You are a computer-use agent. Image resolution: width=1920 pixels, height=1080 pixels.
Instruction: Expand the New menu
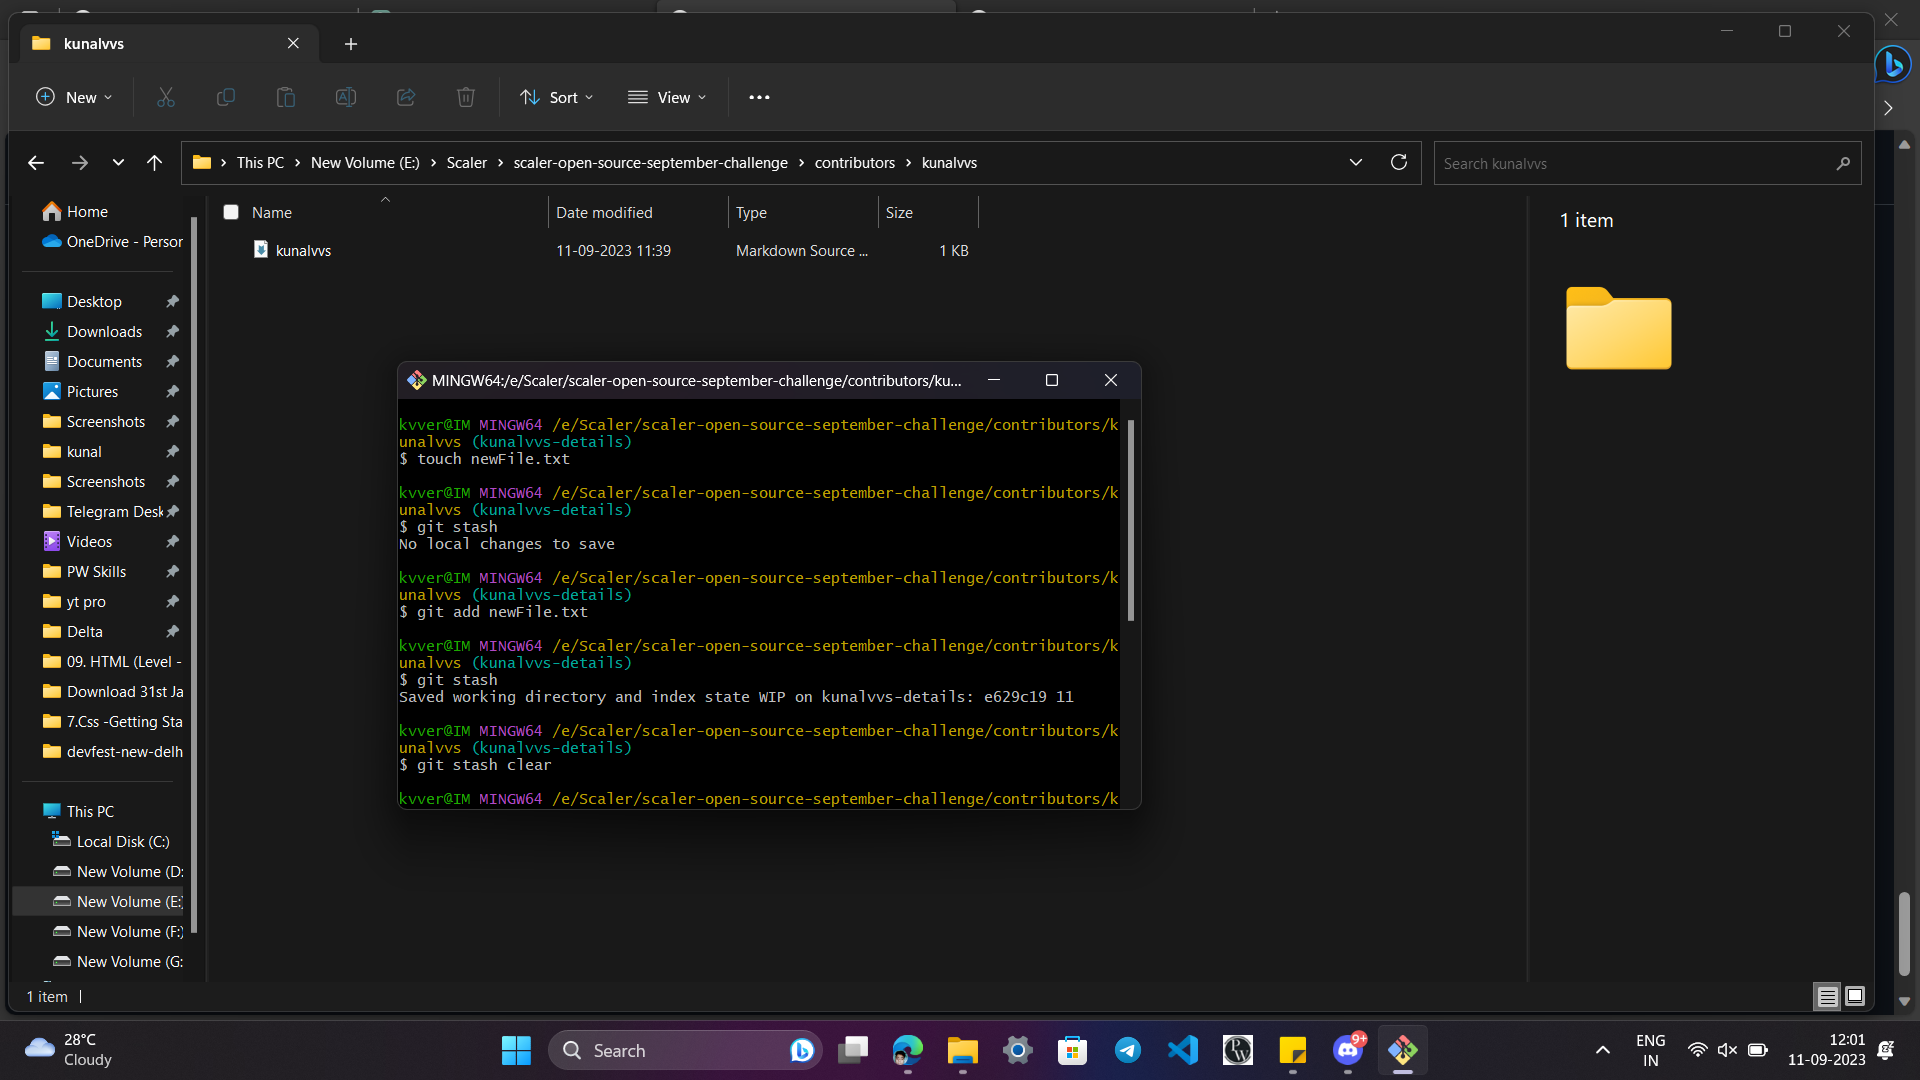click(x=73, y=97)
